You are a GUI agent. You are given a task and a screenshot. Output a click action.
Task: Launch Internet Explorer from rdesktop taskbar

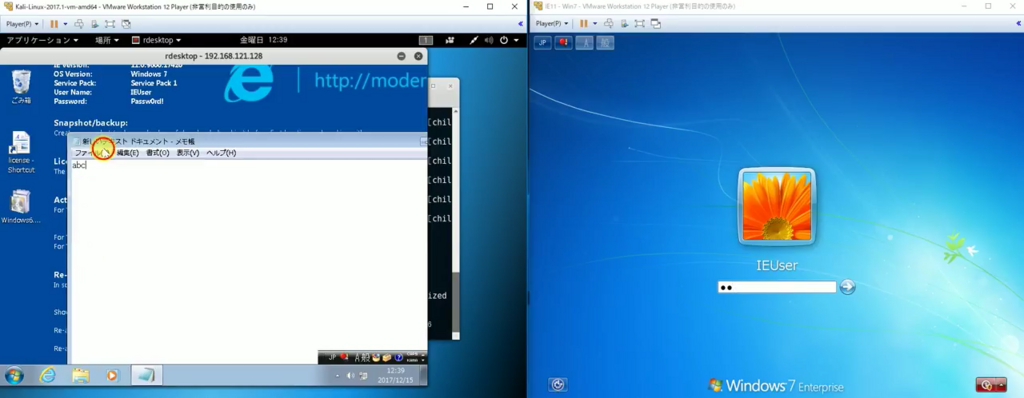48,375
